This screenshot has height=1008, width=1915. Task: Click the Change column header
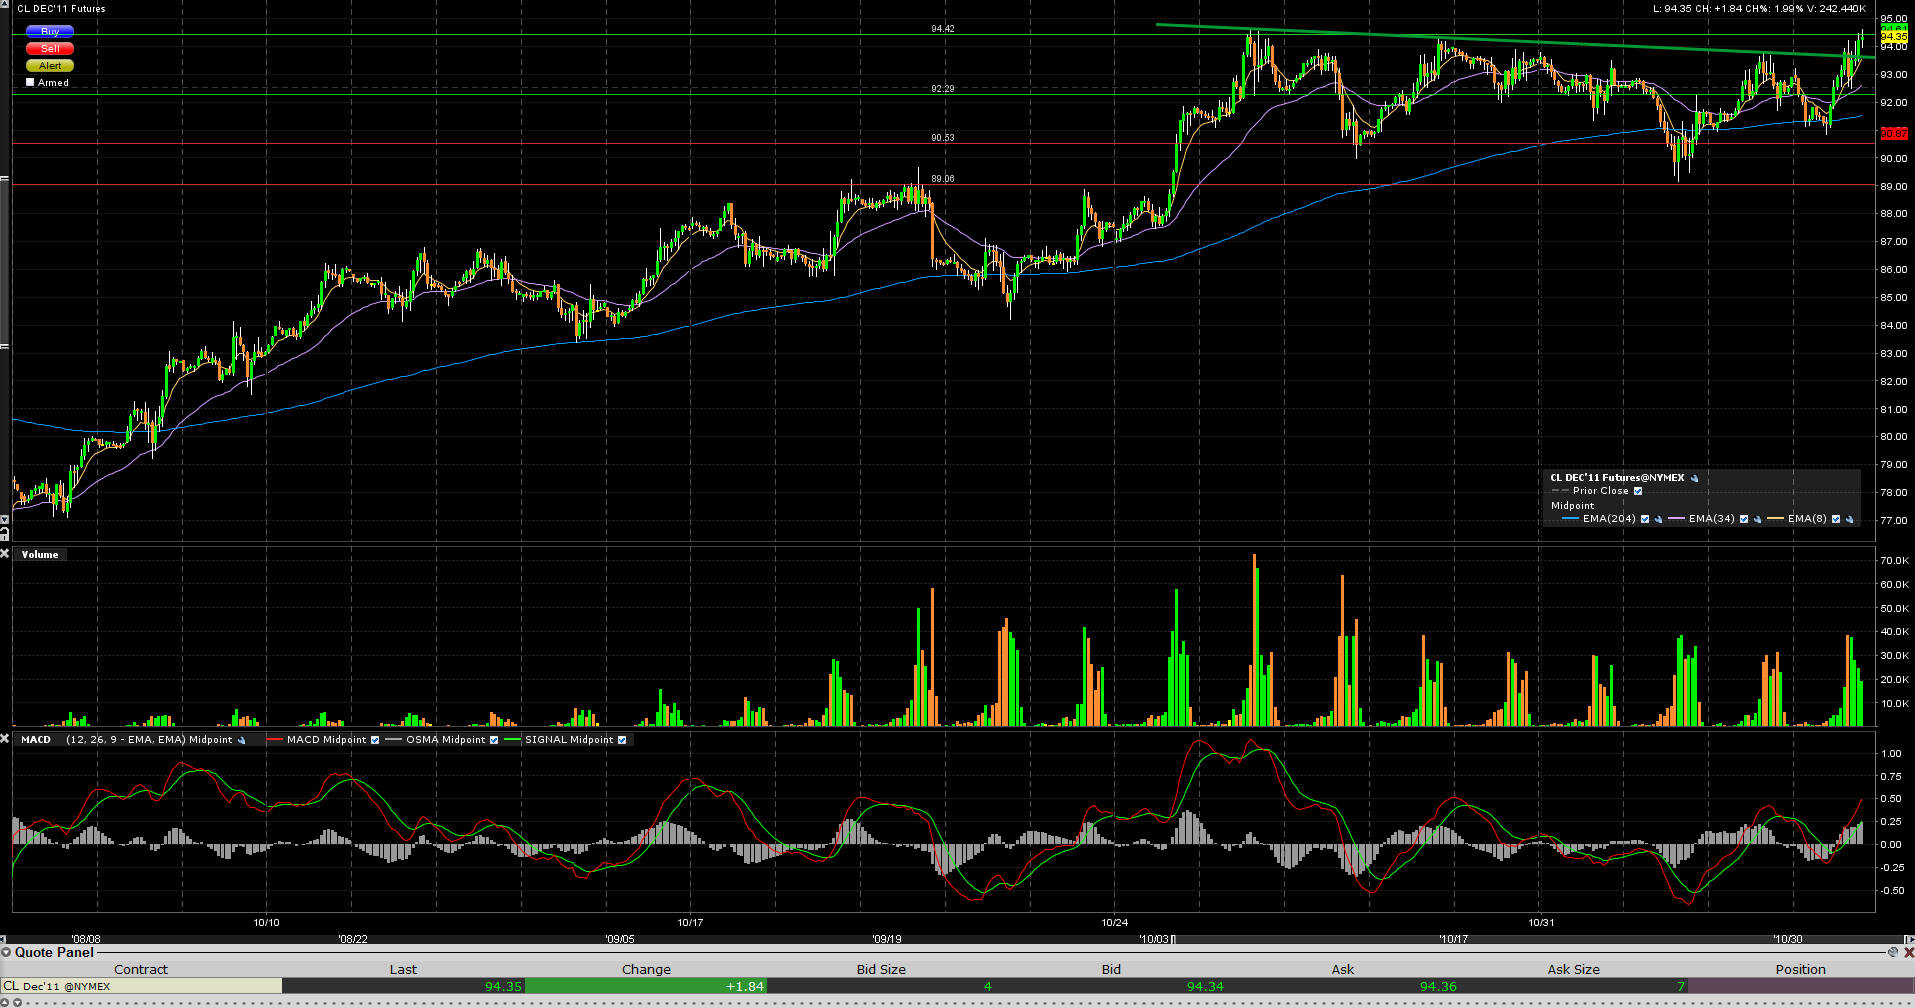(646, 969)
